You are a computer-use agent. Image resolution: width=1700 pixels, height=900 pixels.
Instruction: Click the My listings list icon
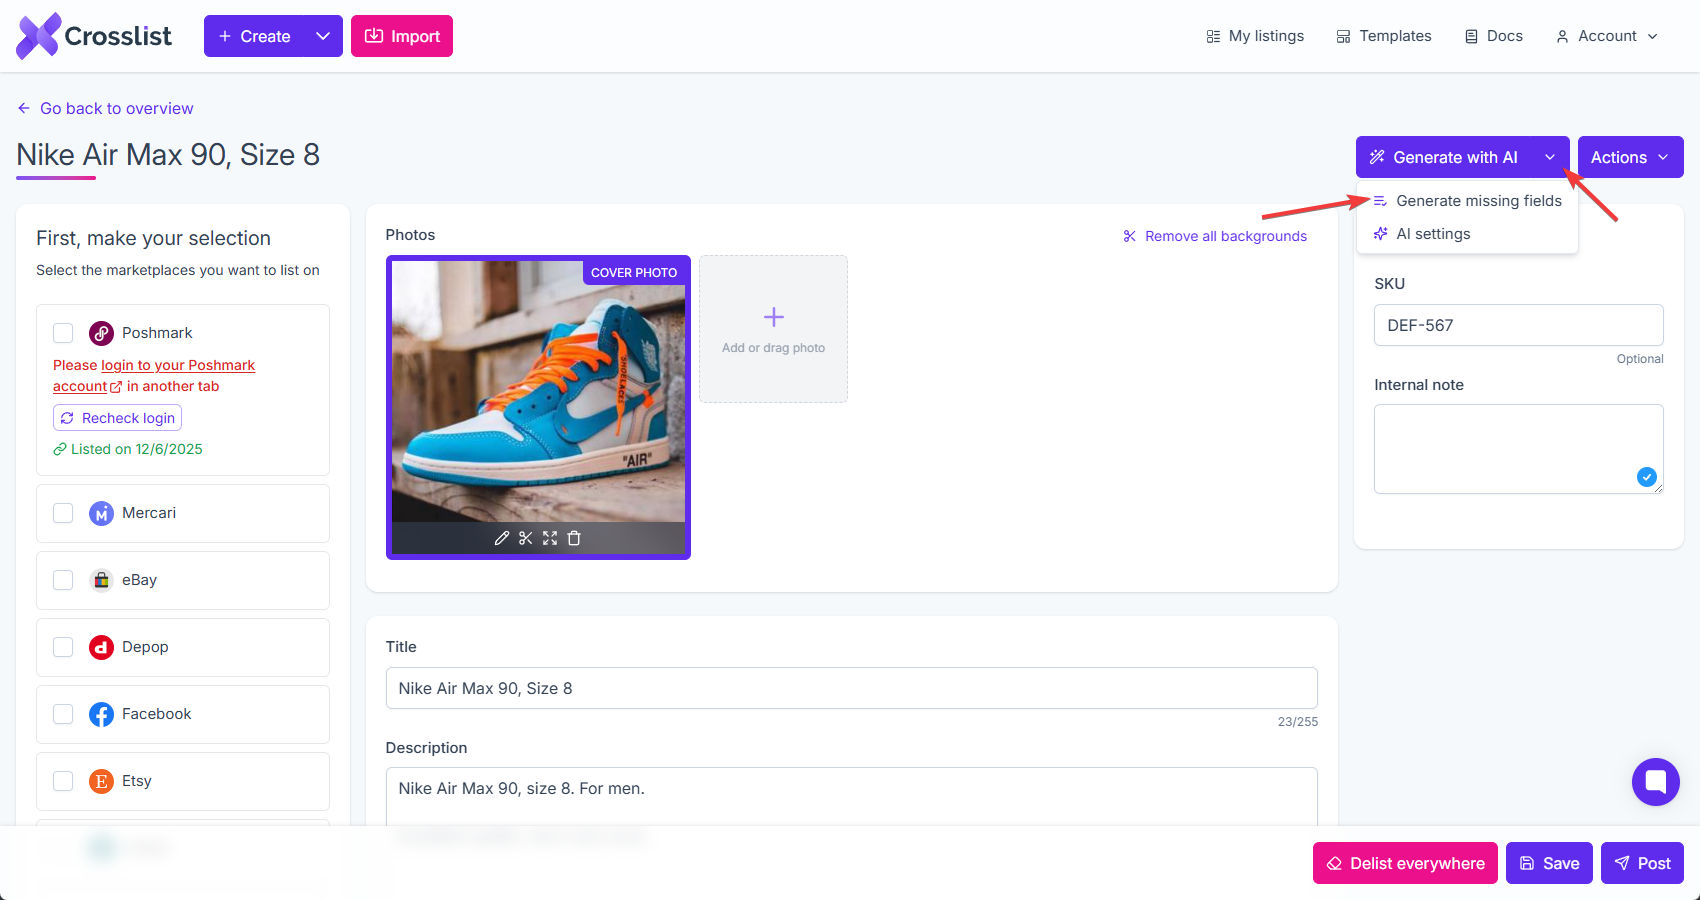[x=1213, y=36]
